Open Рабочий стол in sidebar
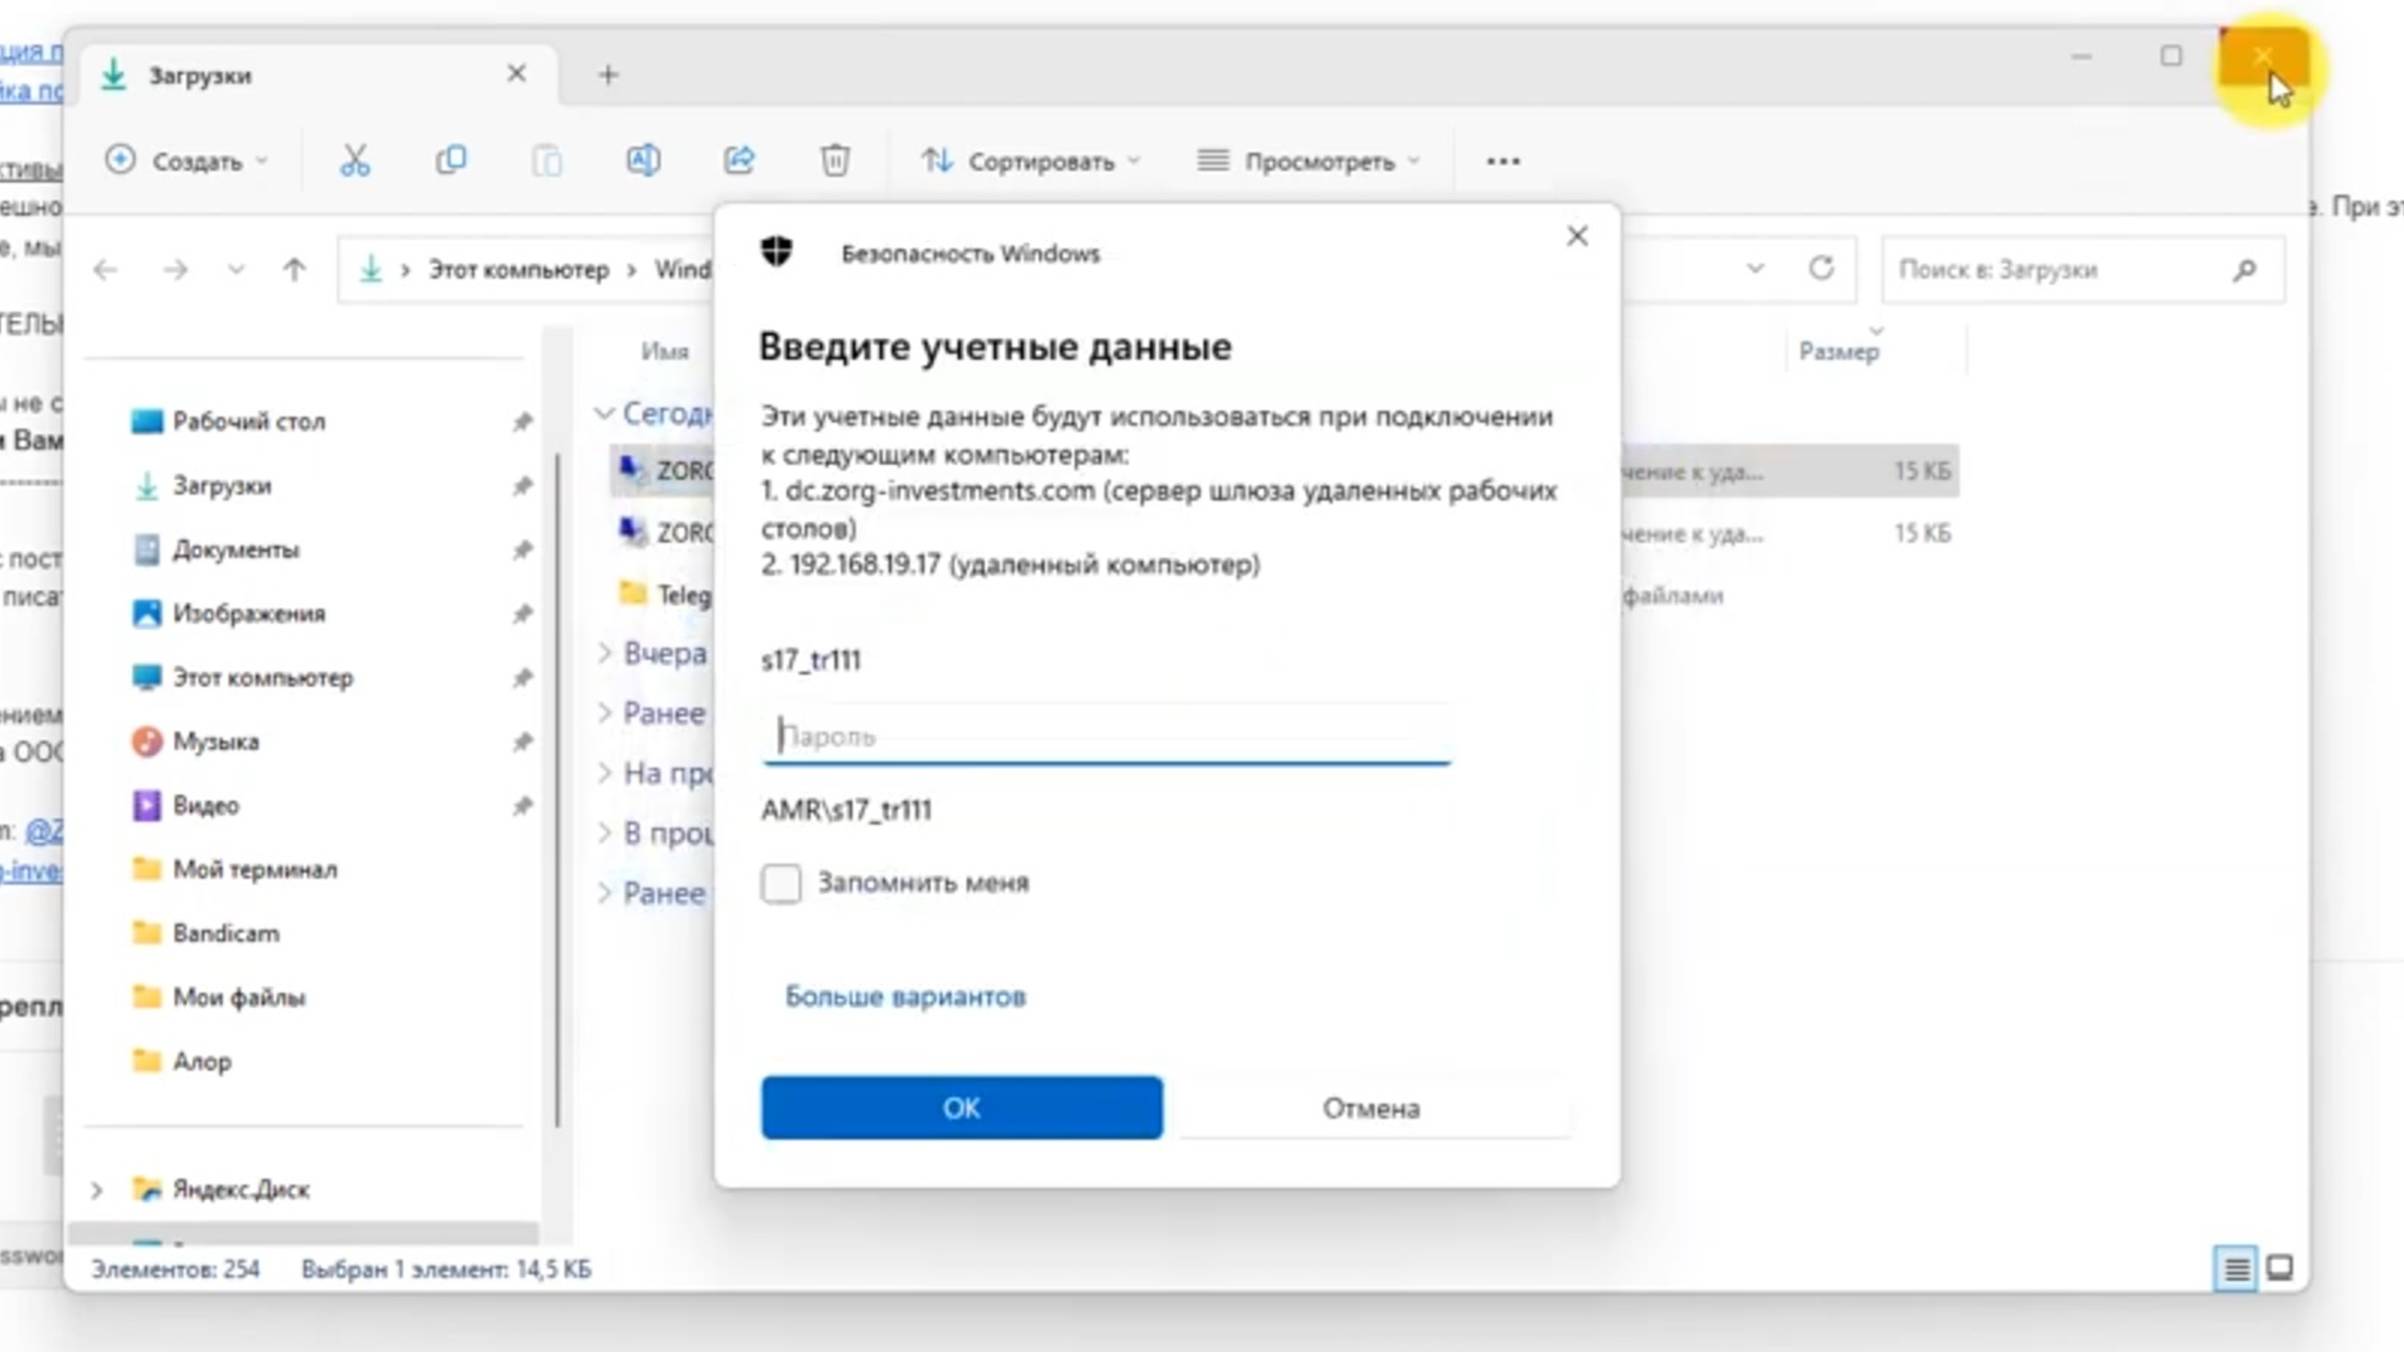This screenshot has height=1352, width=2404. (249, 421)
